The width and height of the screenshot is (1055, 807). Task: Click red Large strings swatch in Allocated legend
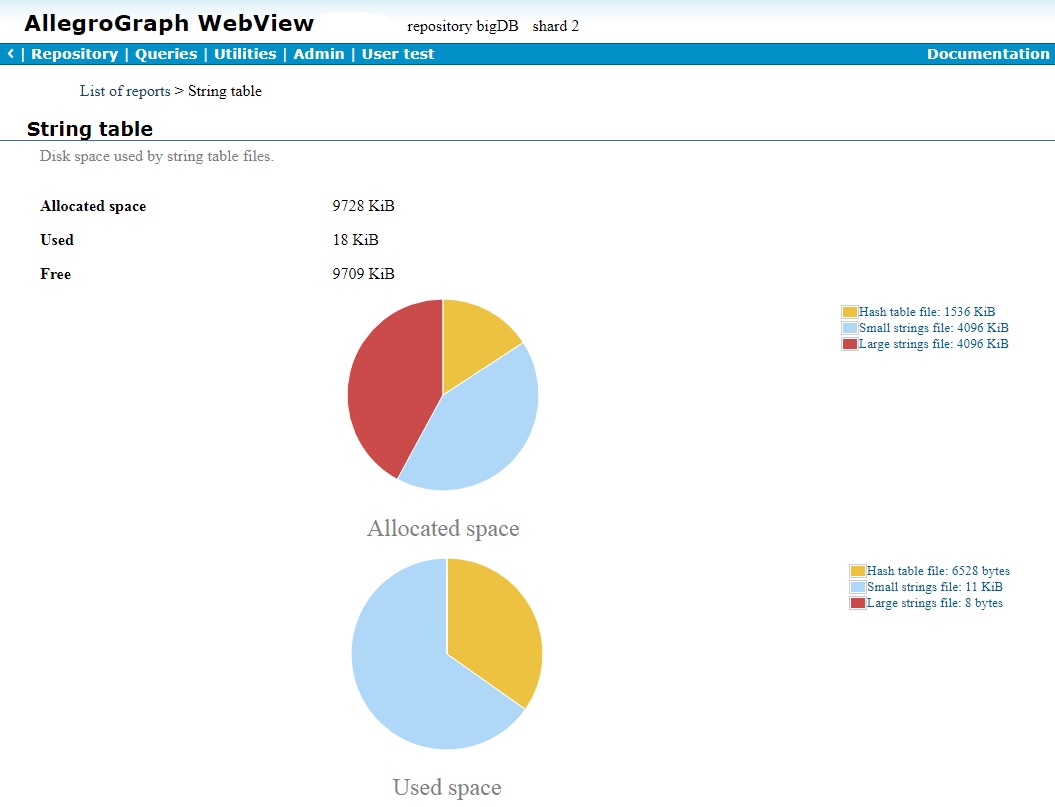850,344
